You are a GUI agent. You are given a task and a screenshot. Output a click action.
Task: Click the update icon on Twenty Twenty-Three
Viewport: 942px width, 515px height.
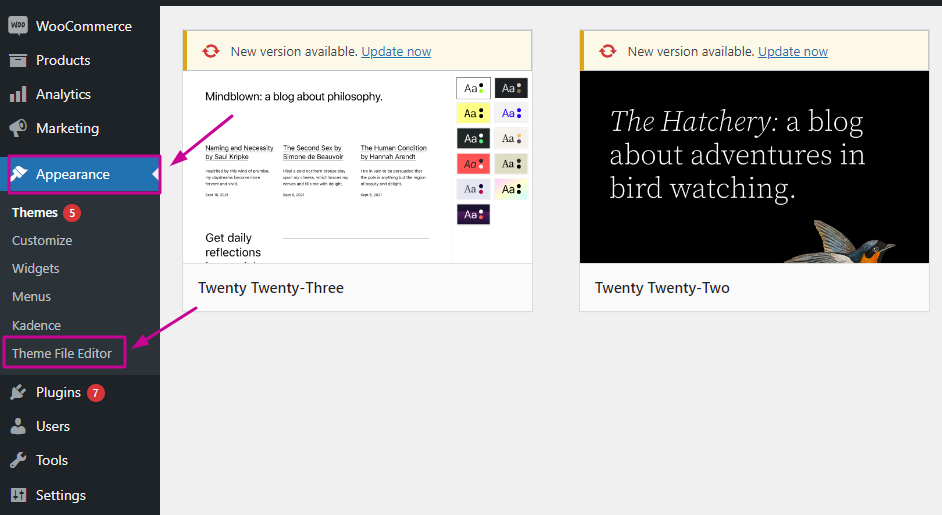[x=211, y=51]
